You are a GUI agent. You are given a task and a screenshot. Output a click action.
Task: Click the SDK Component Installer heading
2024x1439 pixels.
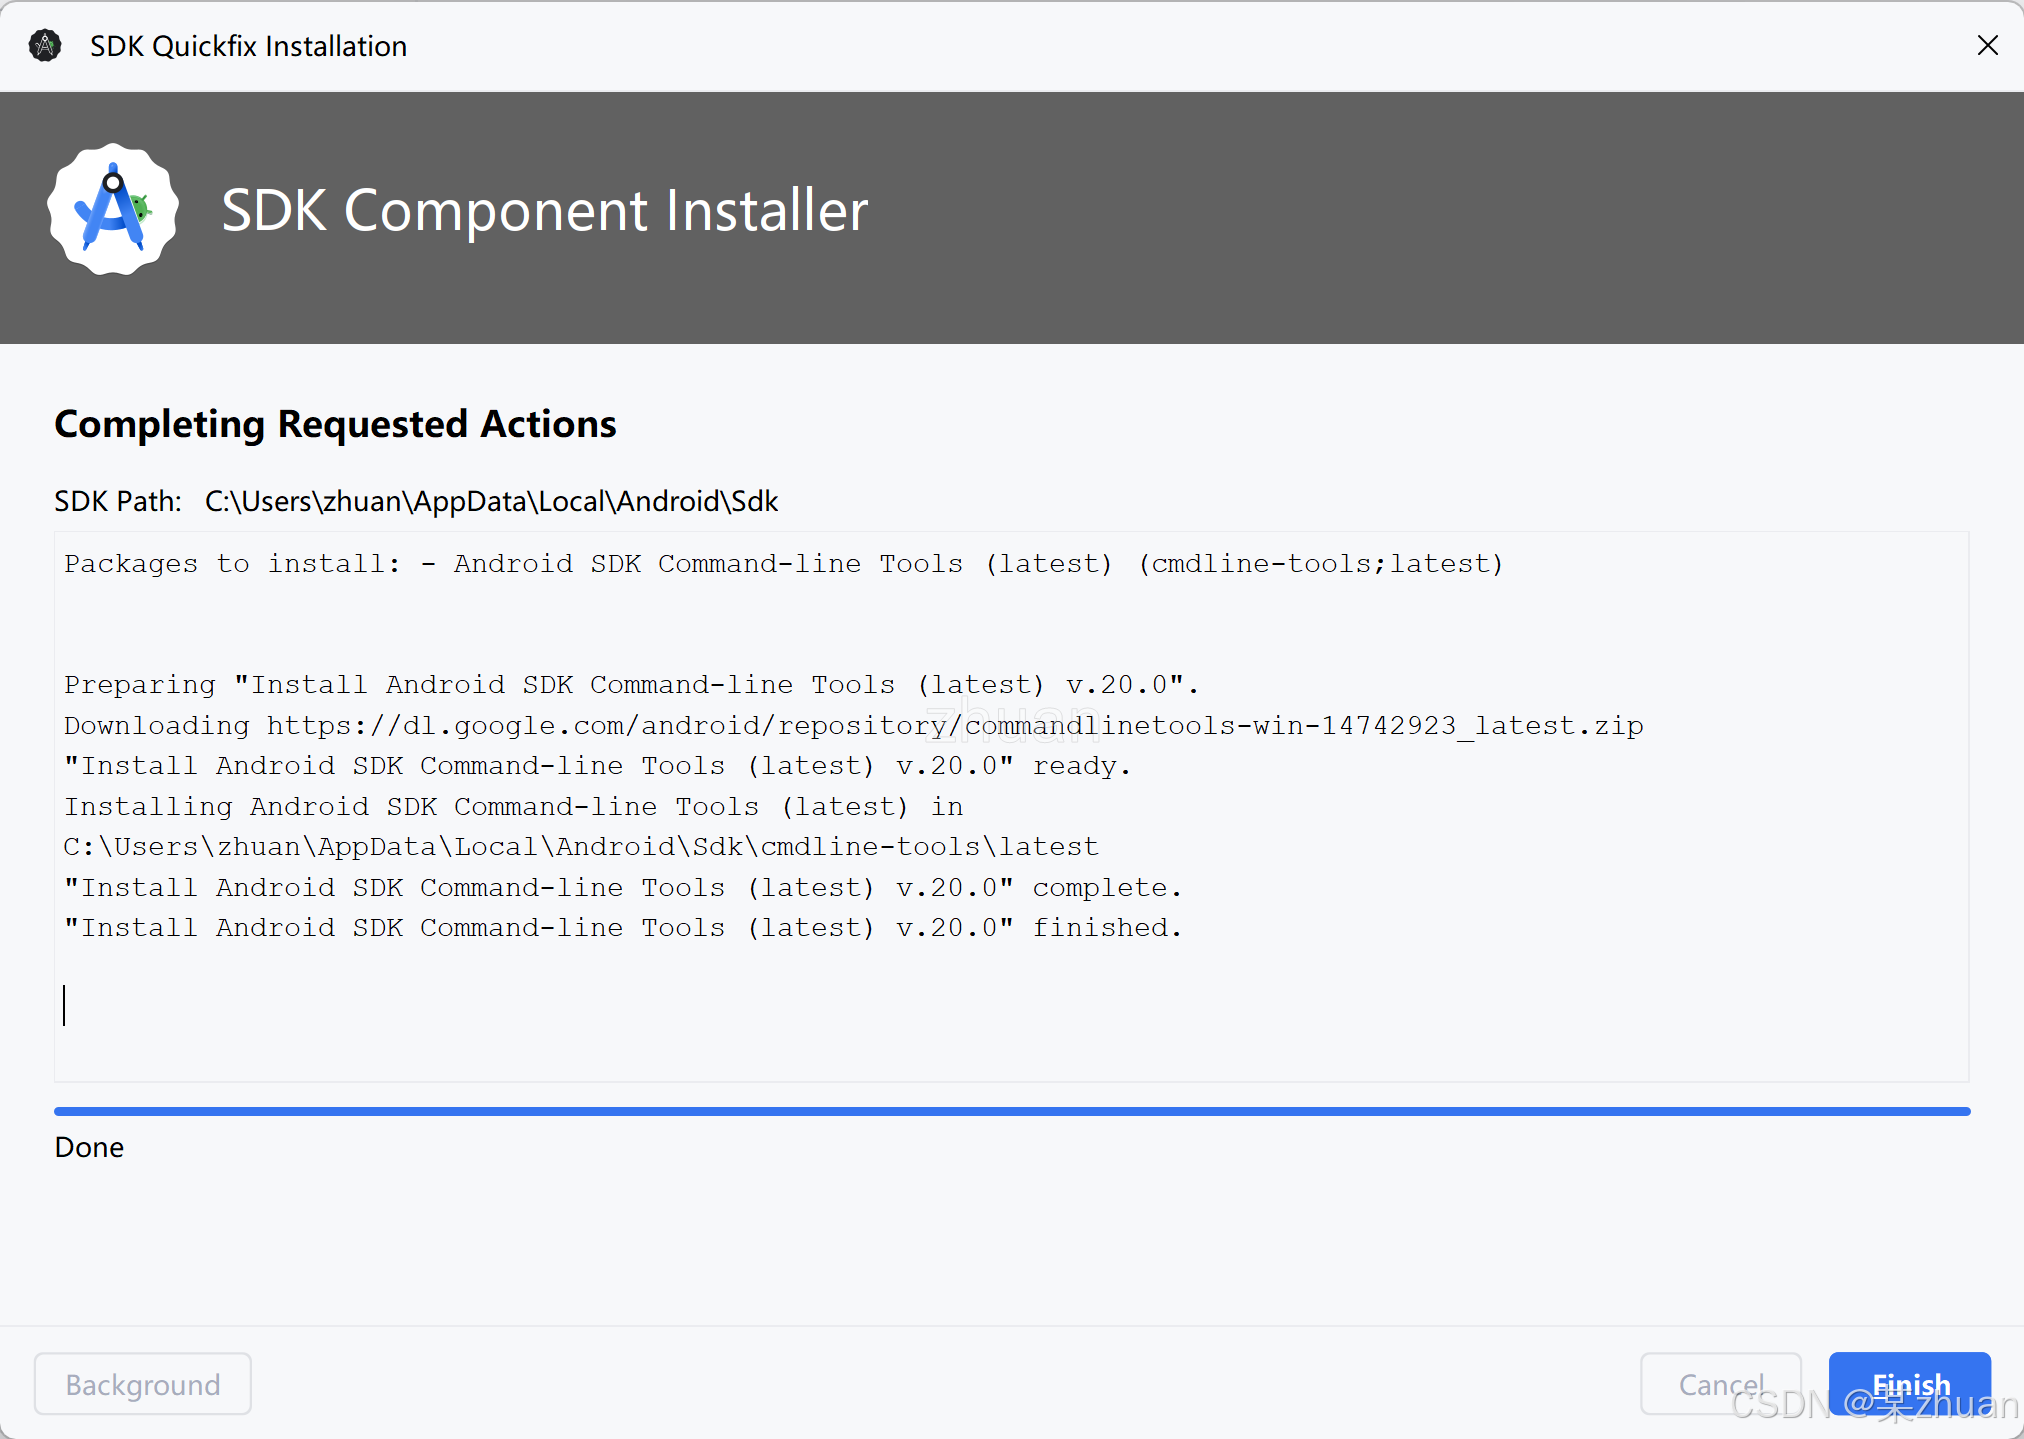544,211
